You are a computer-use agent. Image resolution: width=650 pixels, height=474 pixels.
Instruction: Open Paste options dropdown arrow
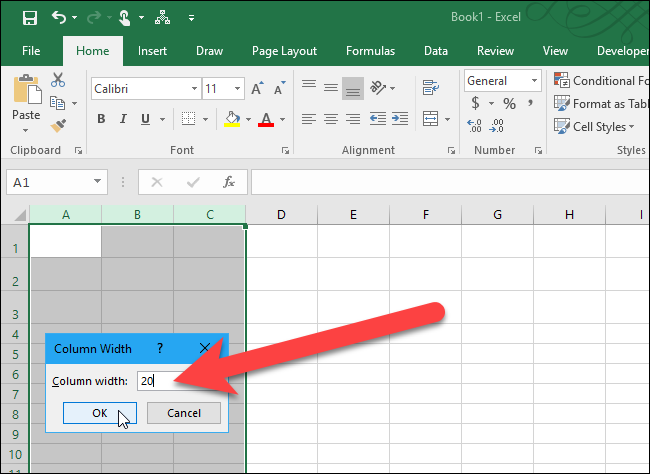(26, 131)
